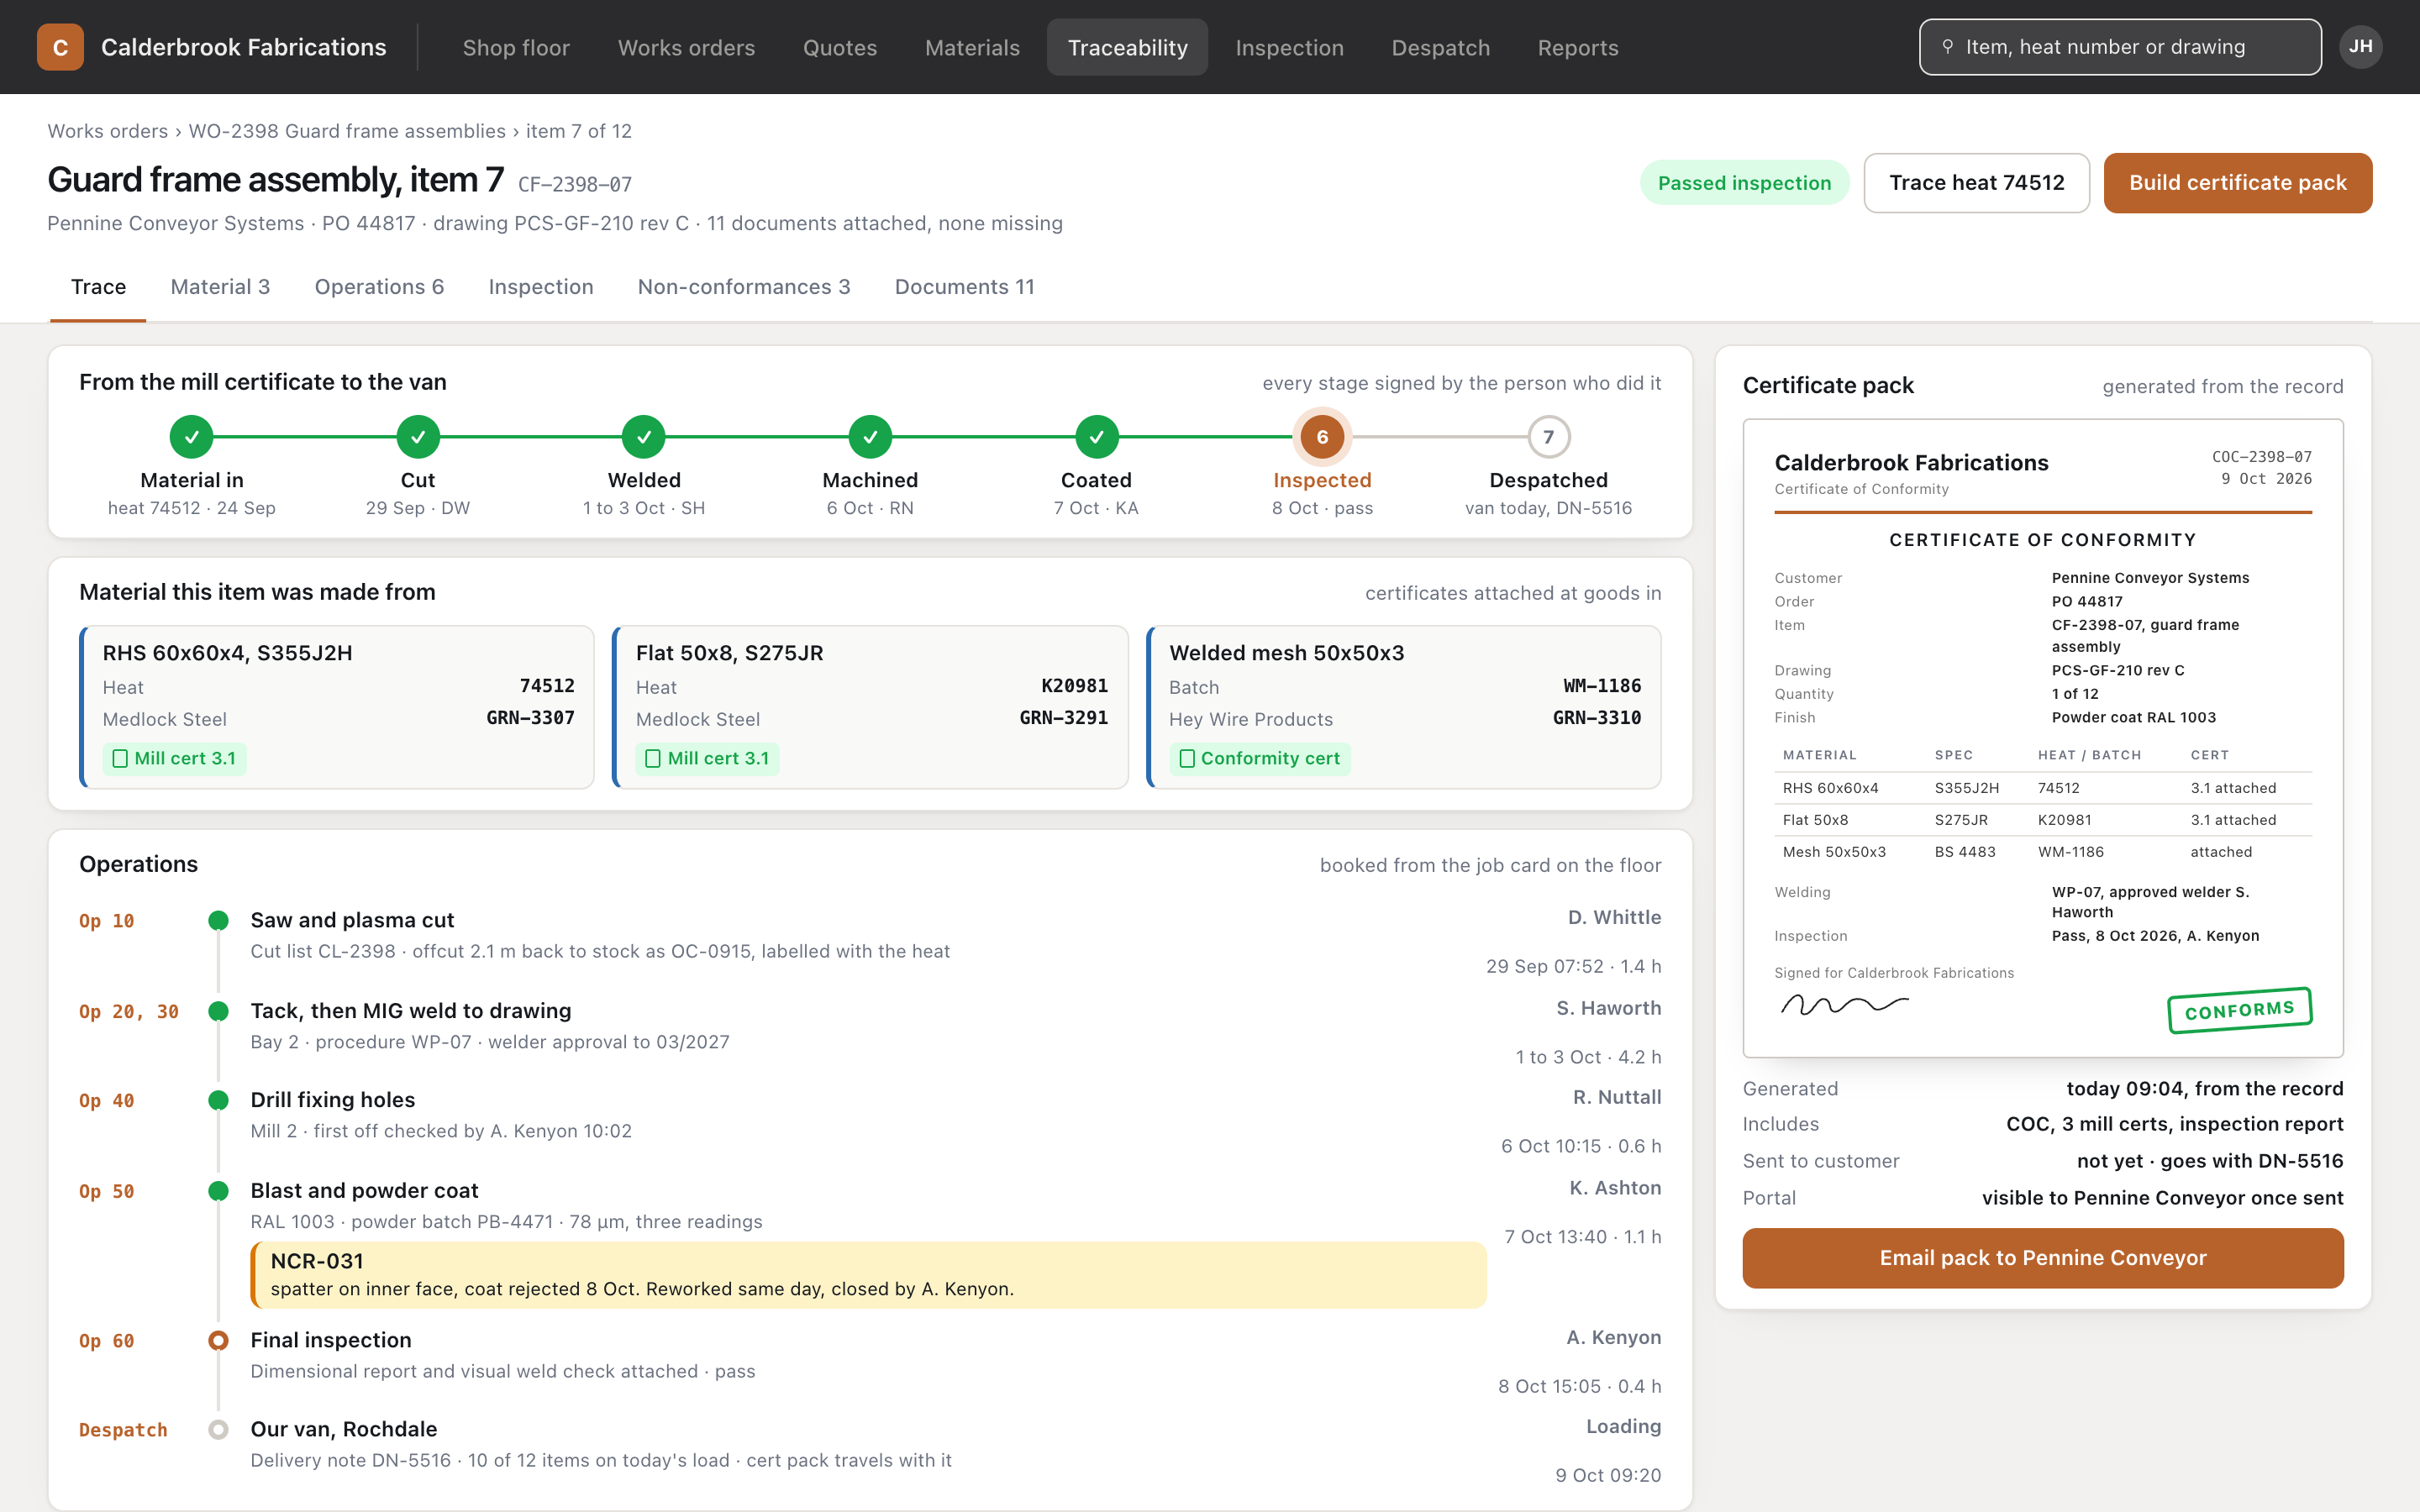
Task: Select the Welded stage checkmark
Action: tap(644, 437)
